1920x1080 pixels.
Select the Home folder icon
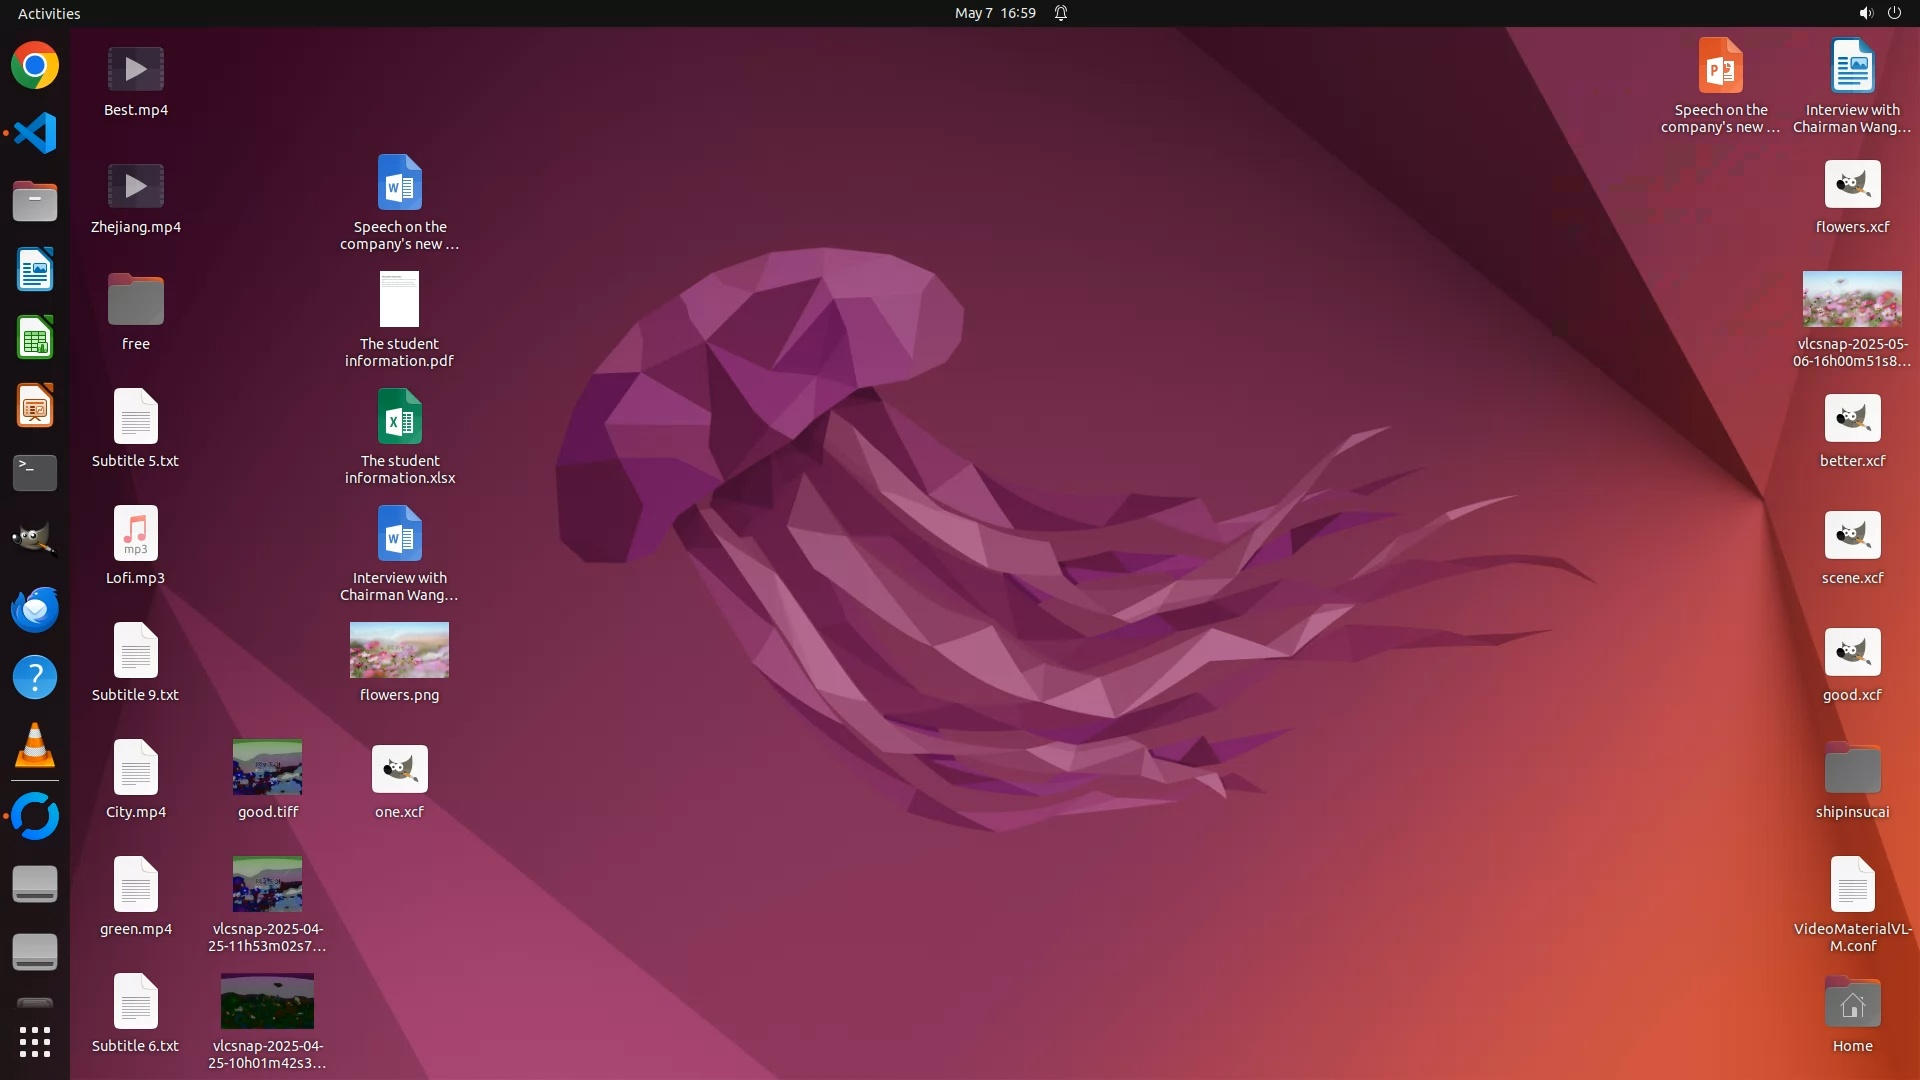1852,1004
